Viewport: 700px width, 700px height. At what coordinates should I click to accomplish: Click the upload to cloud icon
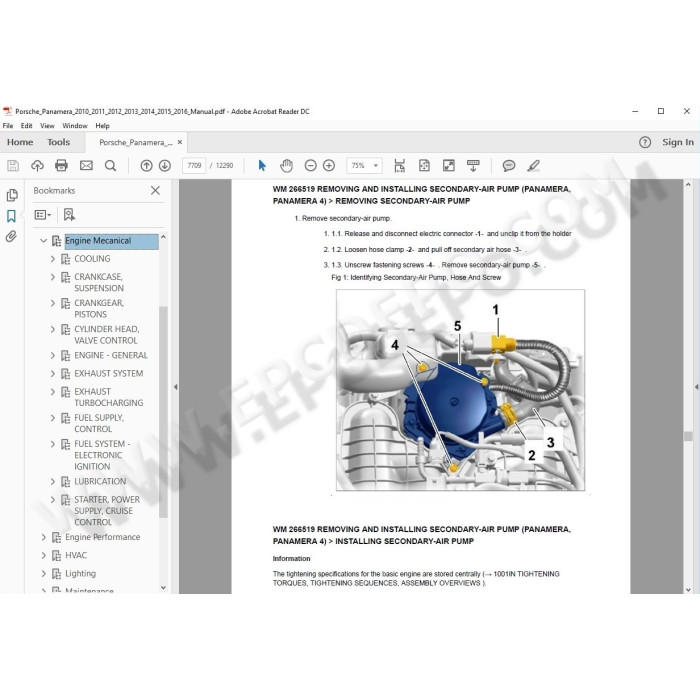click(37, 166)
